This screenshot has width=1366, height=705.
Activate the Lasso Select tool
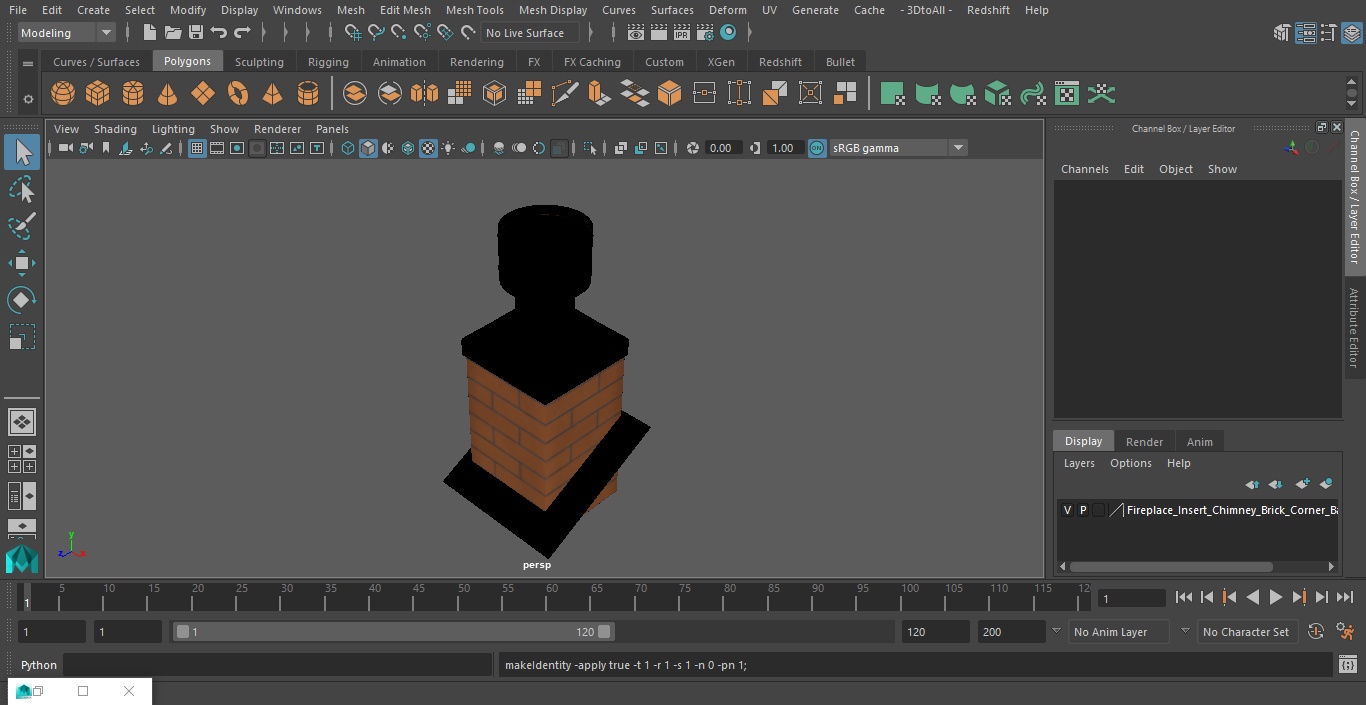(x=21, y=190)
